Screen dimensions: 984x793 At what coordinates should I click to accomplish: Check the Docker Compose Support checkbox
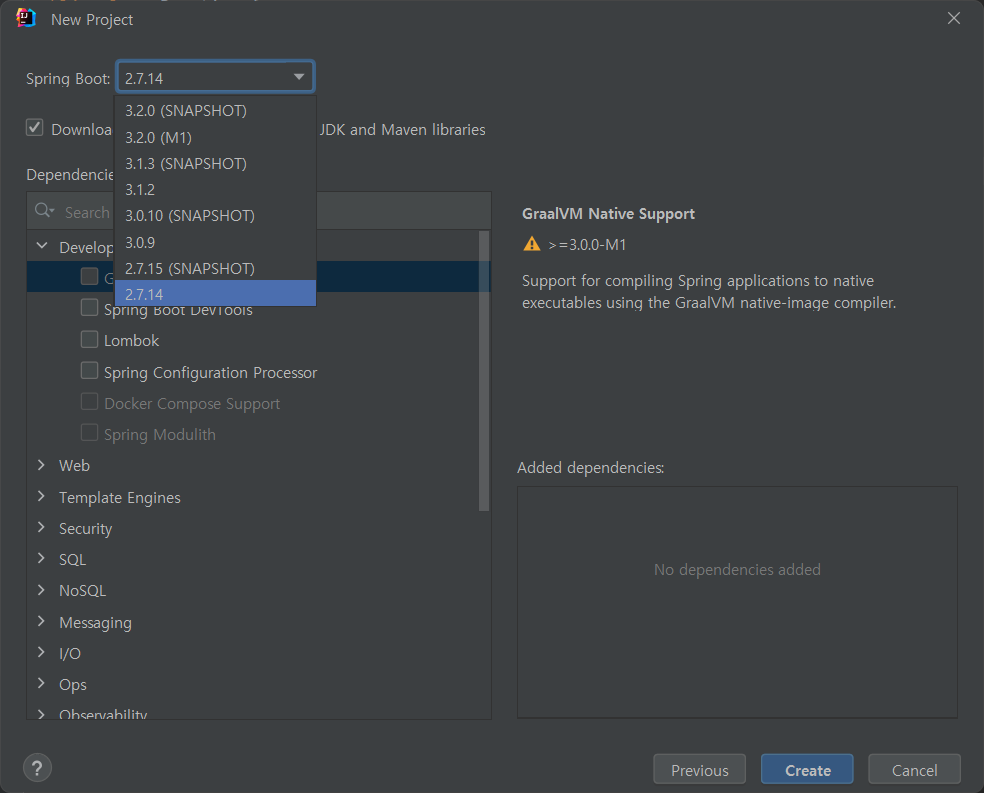tap(90, 402)
